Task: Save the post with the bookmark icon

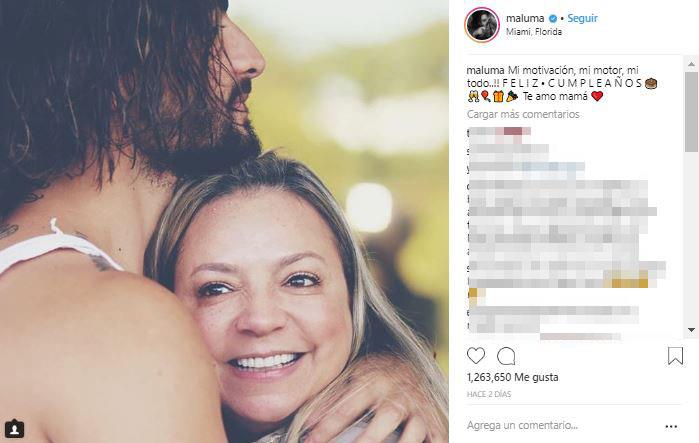Action: [675, 356]
